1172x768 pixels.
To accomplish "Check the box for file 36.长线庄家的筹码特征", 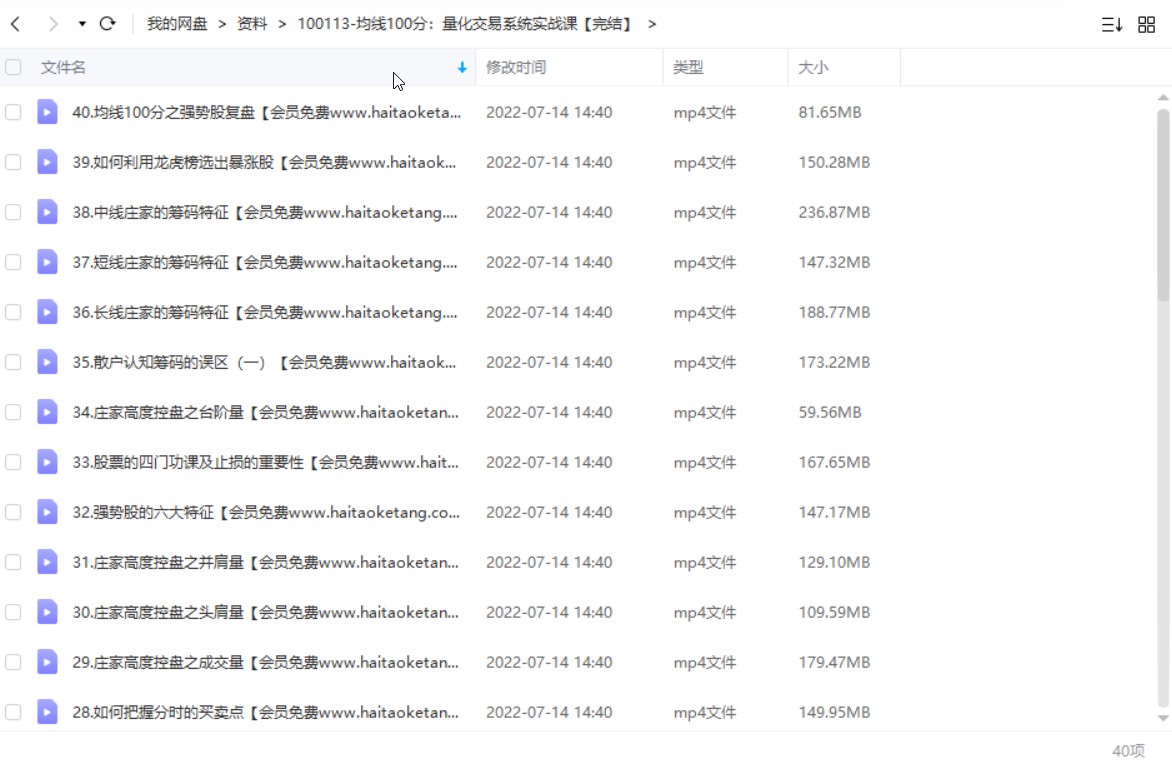I will click(x=13, y=313).
